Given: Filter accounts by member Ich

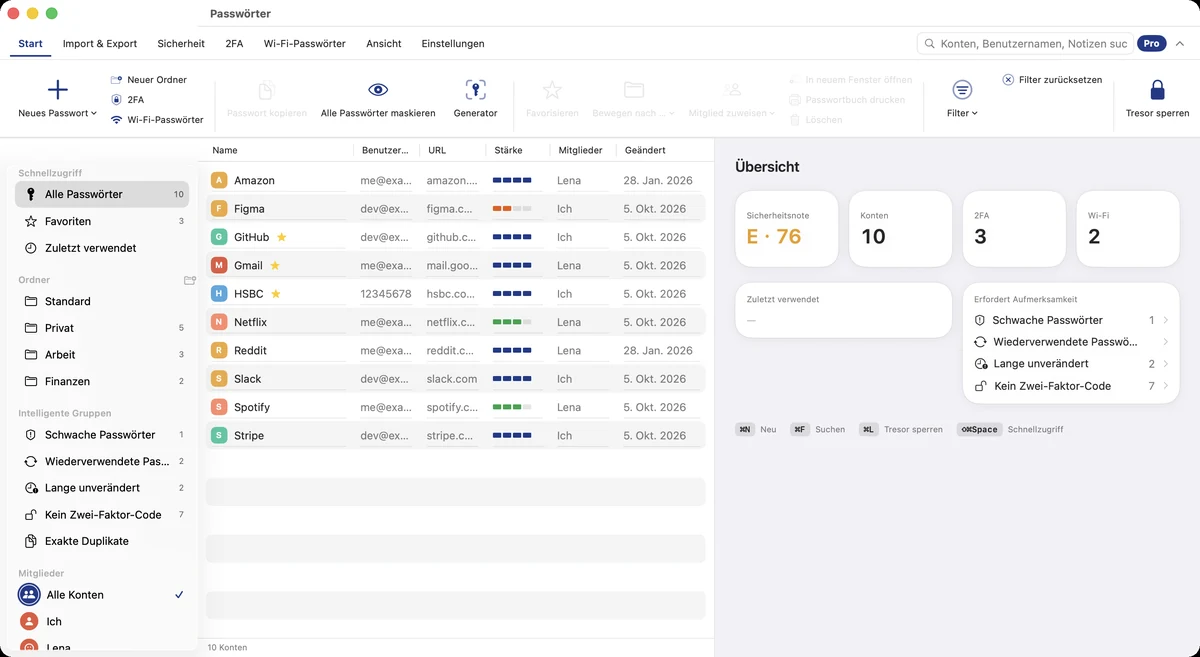Looking at the screenshot, I should click(x=102, y=621).
